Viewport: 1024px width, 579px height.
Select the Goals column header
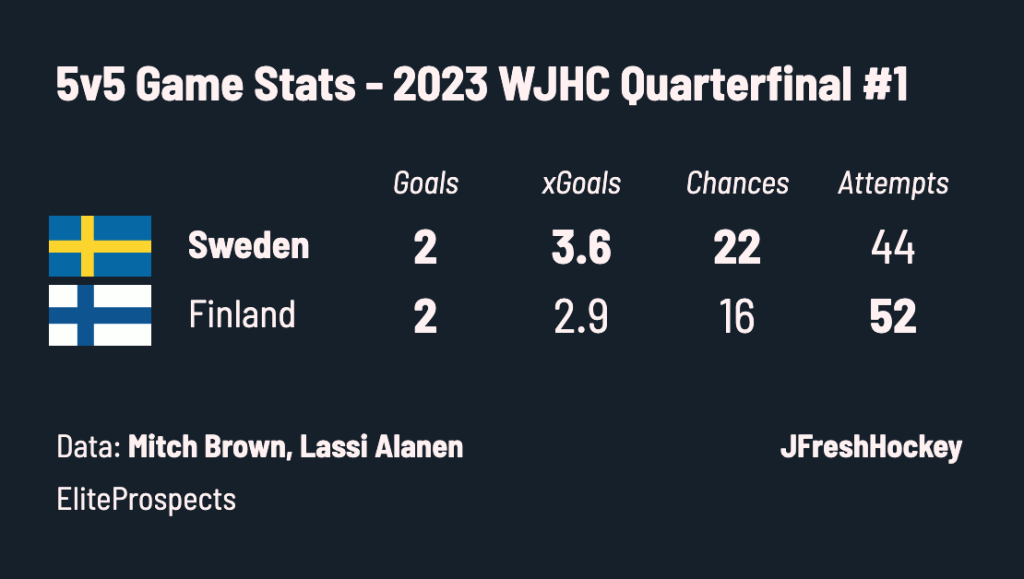(x=426, y=183)
